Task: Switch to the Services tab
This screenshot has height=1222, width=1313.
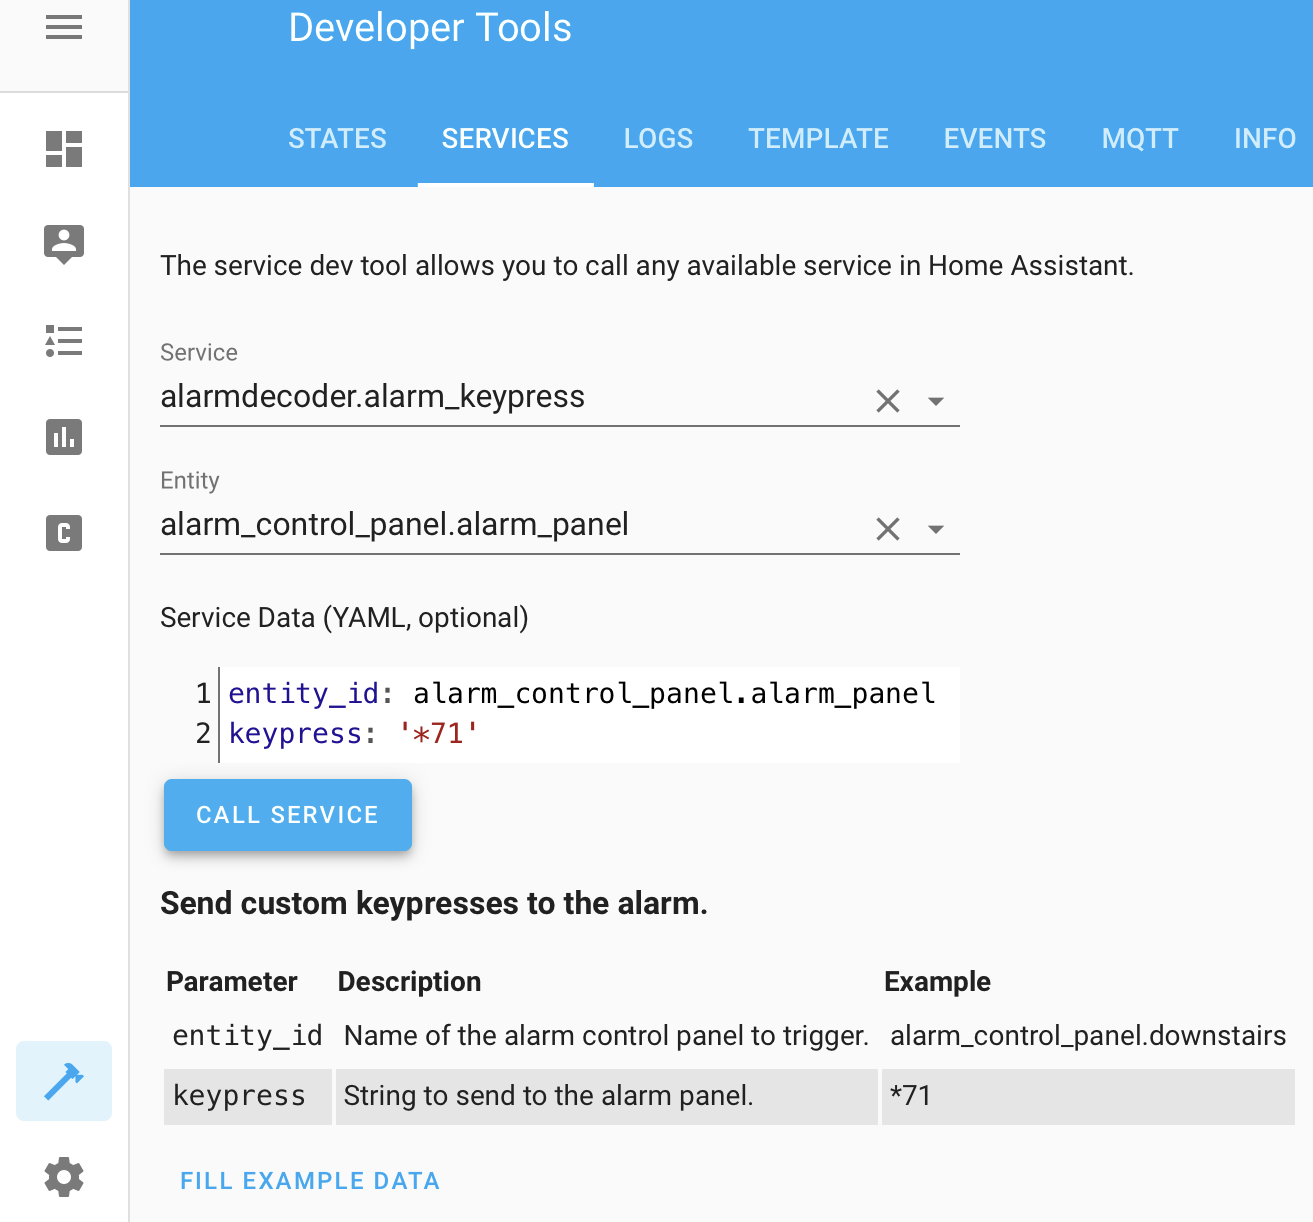Action: pos(505,139)
